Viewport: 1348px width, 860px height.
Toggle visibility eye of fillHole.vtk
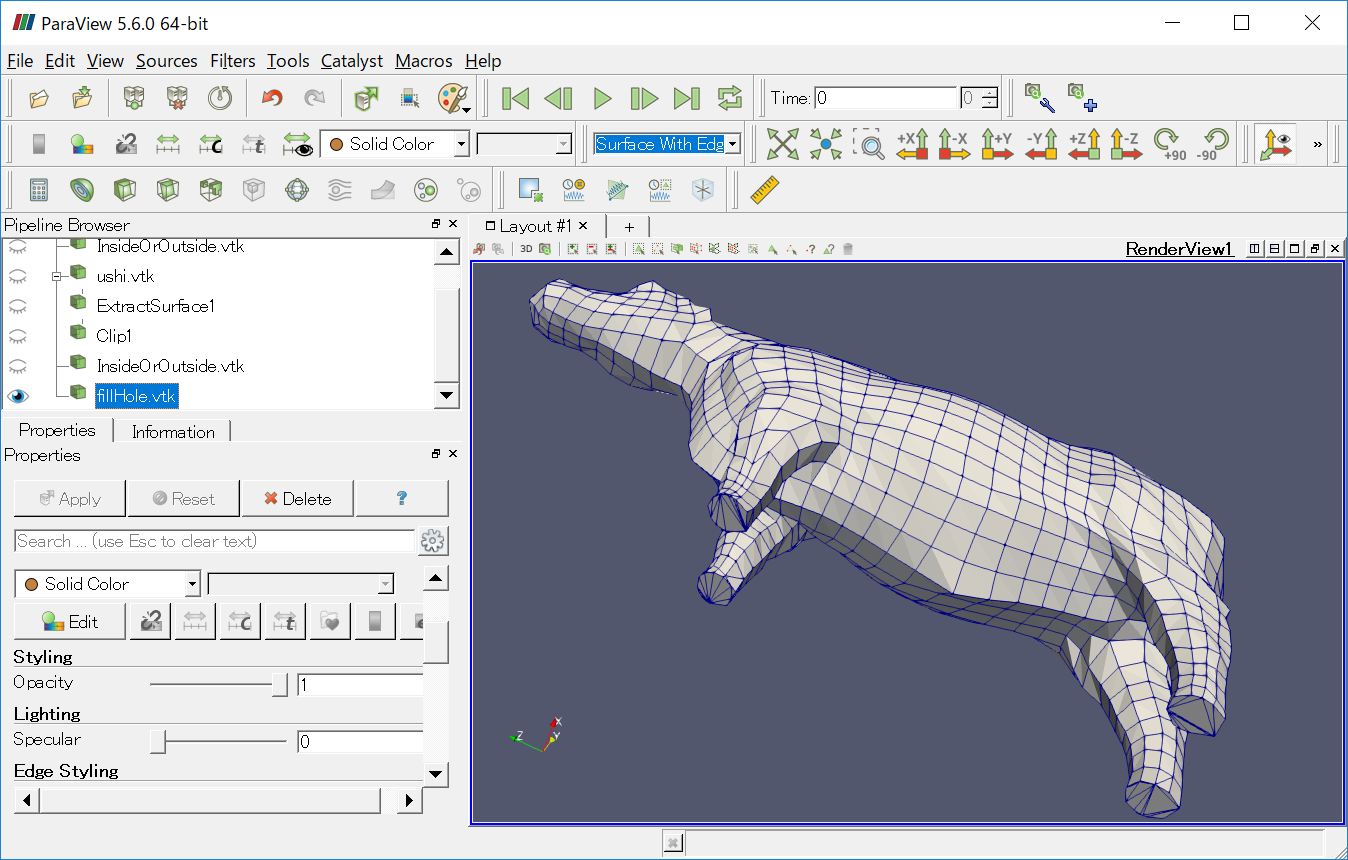pos(18,396)
